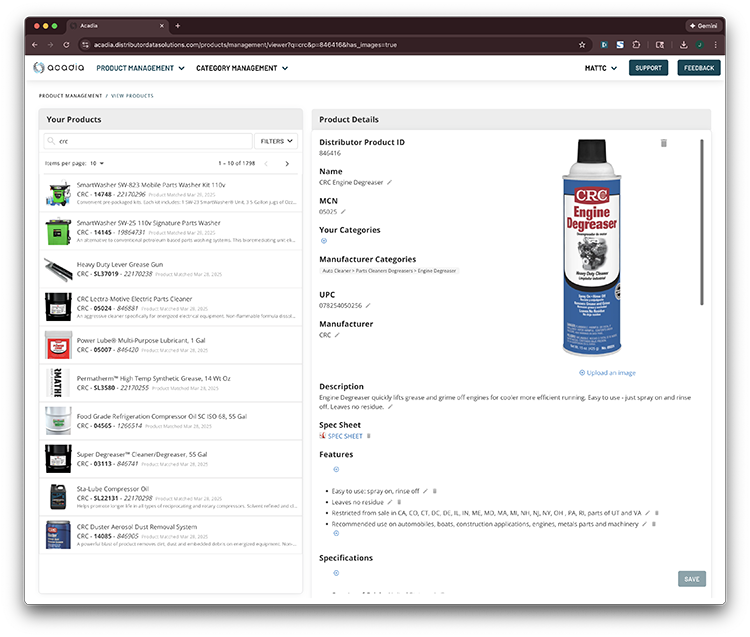Click the Product Details scrollbar
The width and height of the screenshot is (750, 637).
pyautogui.click(x=702, y=222)
